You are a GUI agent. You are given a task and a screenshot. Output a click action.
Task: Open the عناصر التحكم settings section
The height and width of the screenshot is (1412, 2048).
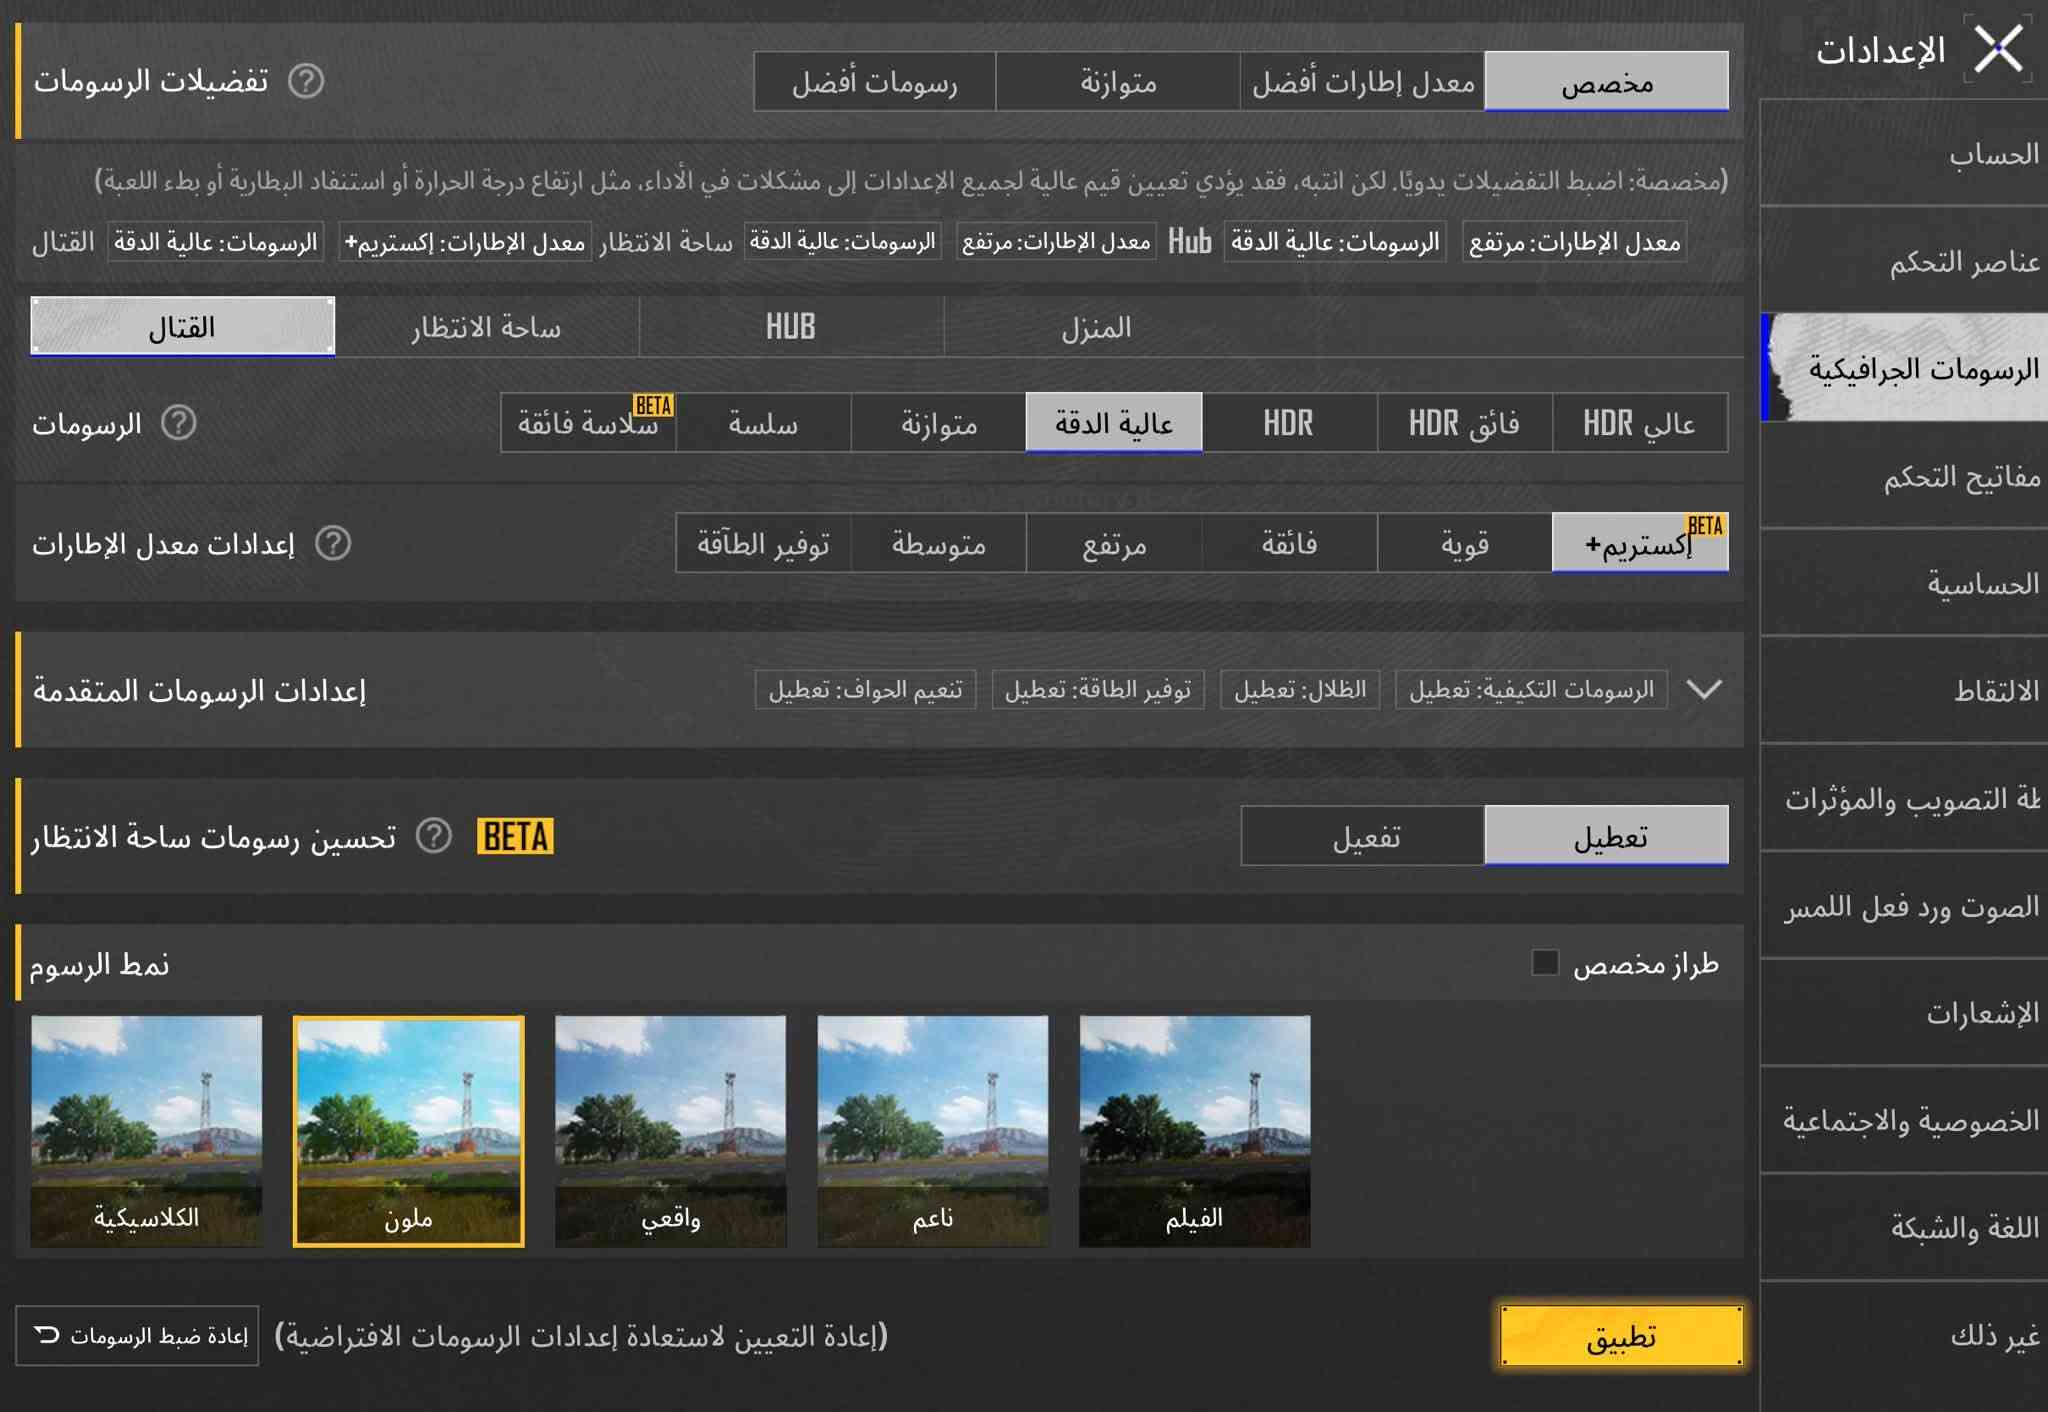(x=1904, y=261)
